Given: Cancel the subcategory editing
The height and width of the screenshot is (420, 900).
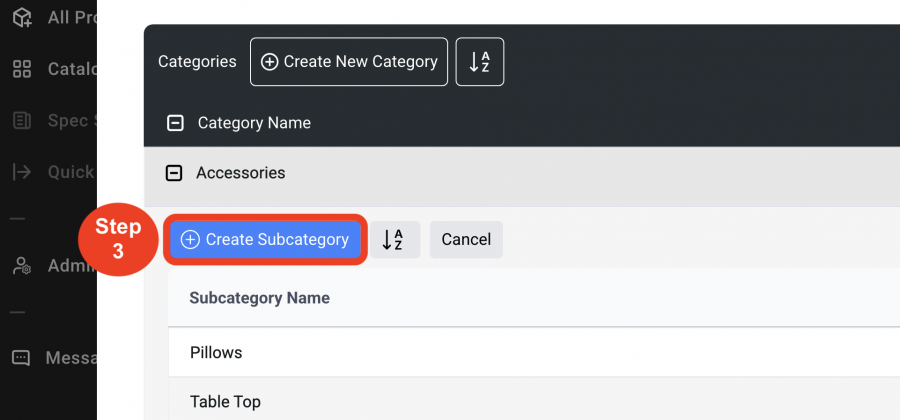Looking at the screenshot, I should (466, 240).
